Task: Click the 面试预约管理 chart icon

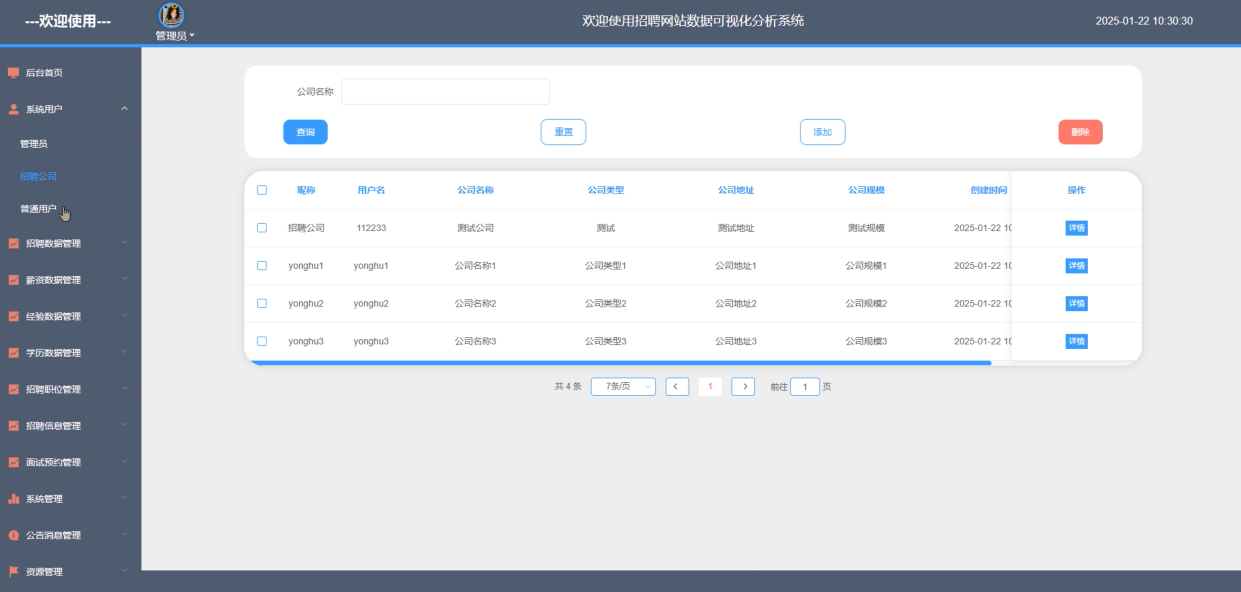Action: (14, 462)
